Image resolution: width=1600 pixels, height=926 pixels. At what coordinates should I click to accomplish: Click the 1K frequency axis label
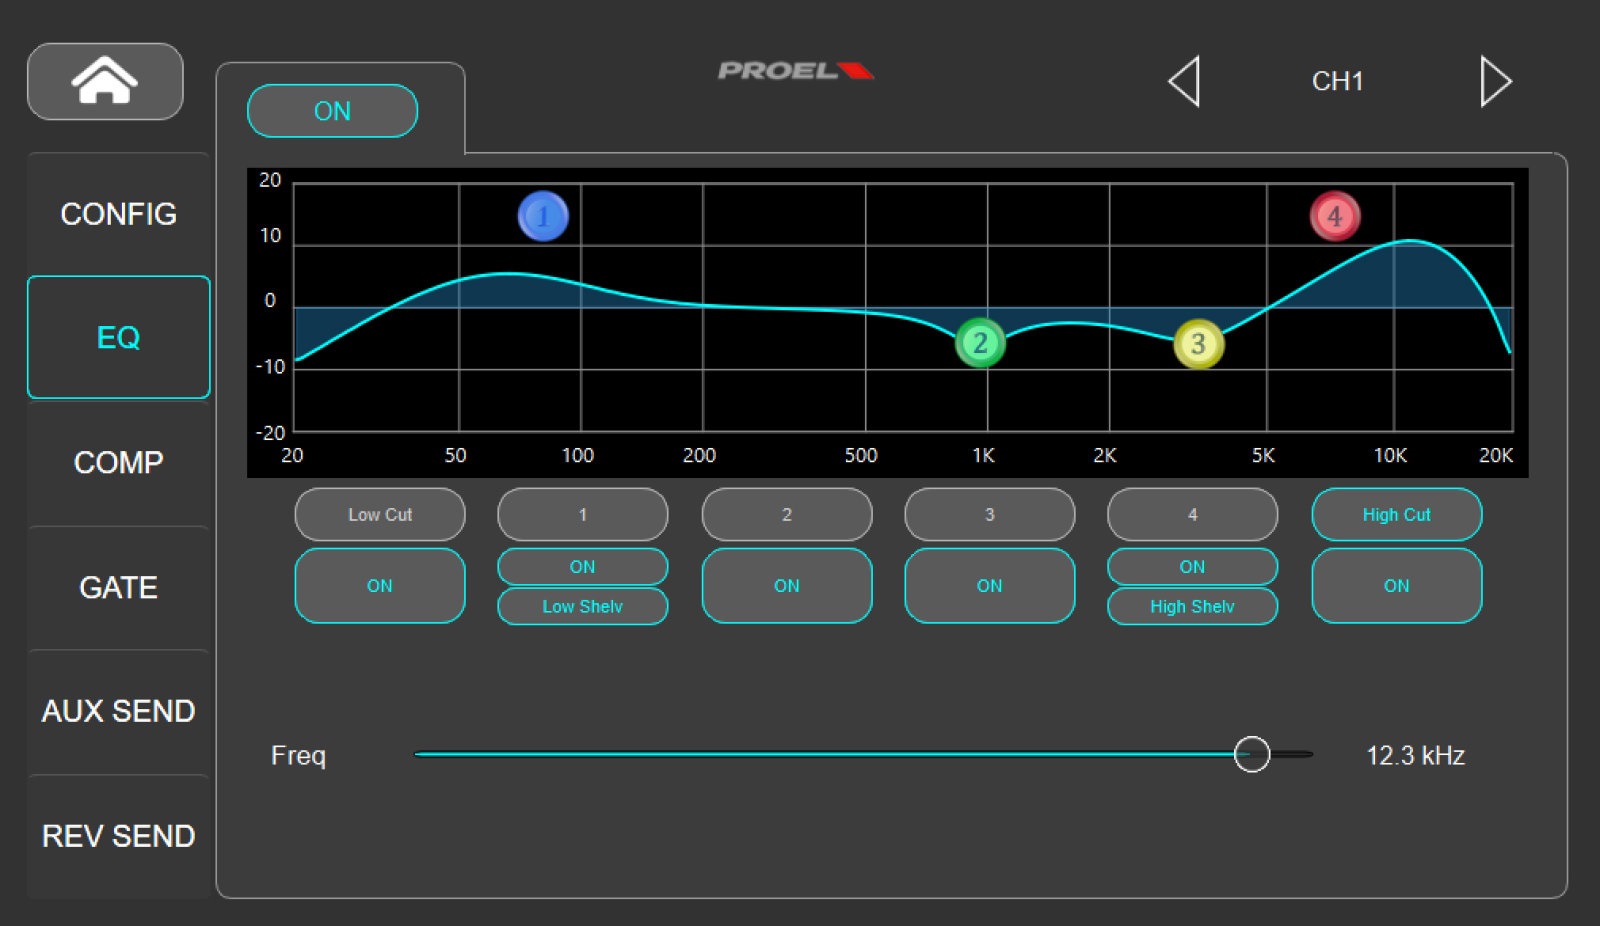pyautogui.click(x=983, y=455)
